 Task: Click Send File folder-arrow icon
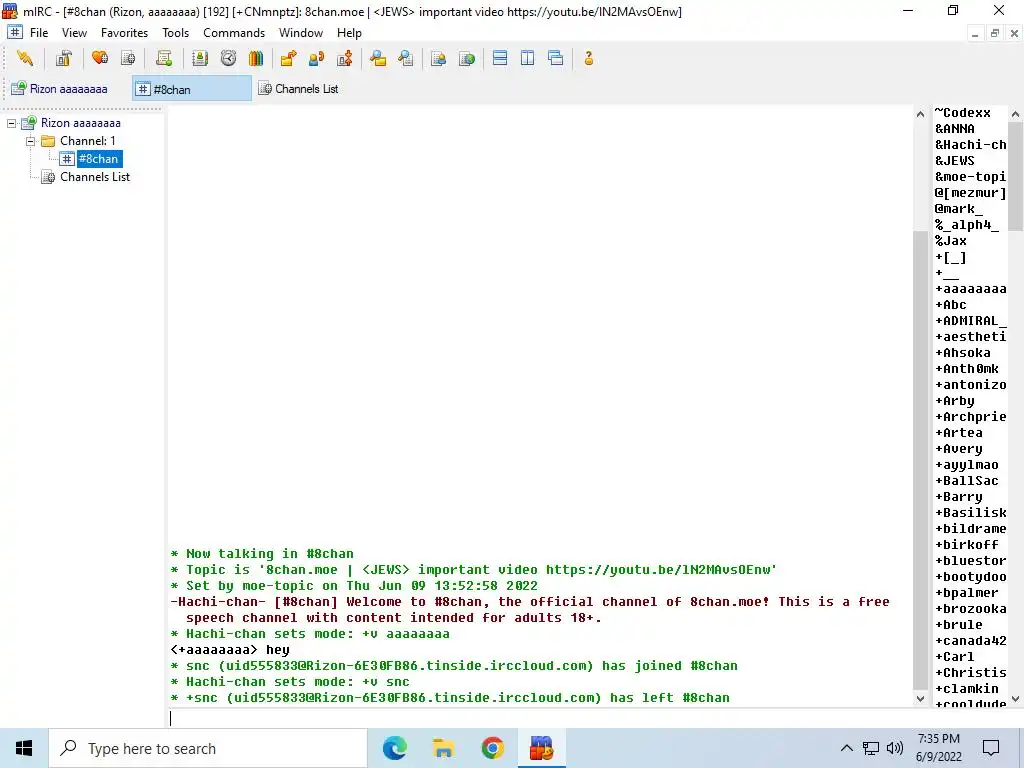coord(288,58)
